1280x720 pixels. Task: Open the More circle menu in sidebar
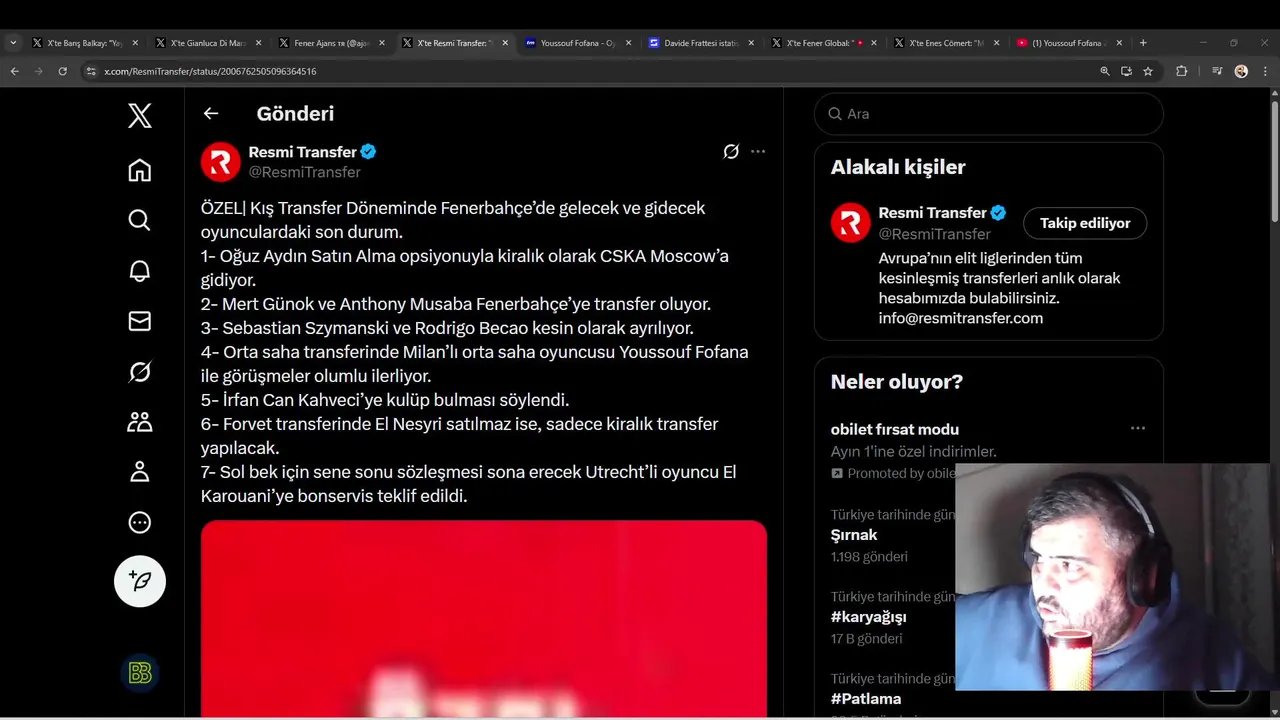click(140, 522)
